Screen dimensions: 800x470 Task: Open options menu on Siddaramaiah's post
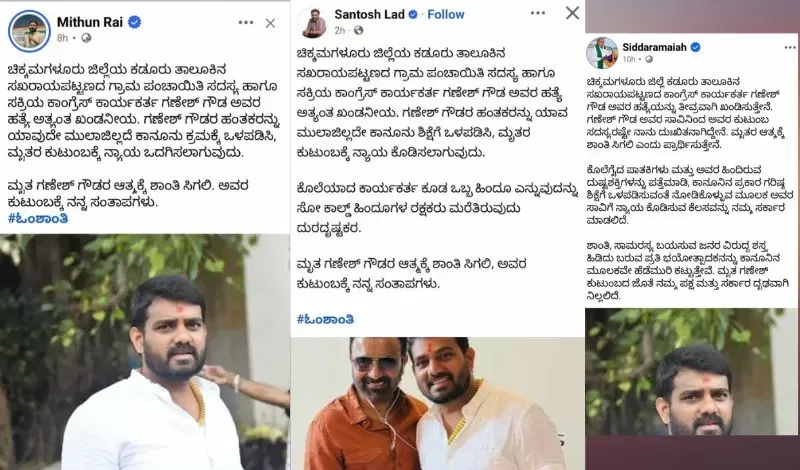(790, 47)
